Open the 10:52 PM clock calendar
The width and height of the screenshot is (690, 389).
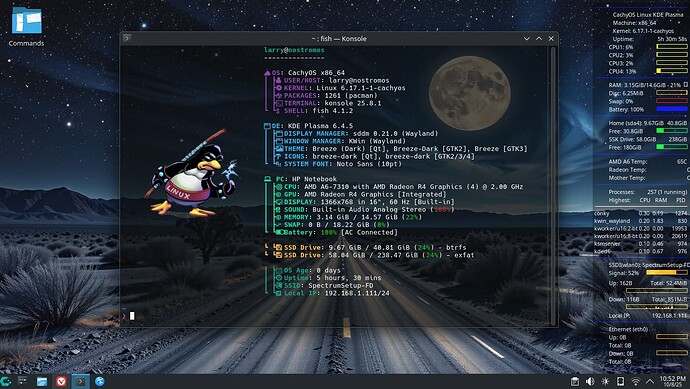tap(673, 382)
